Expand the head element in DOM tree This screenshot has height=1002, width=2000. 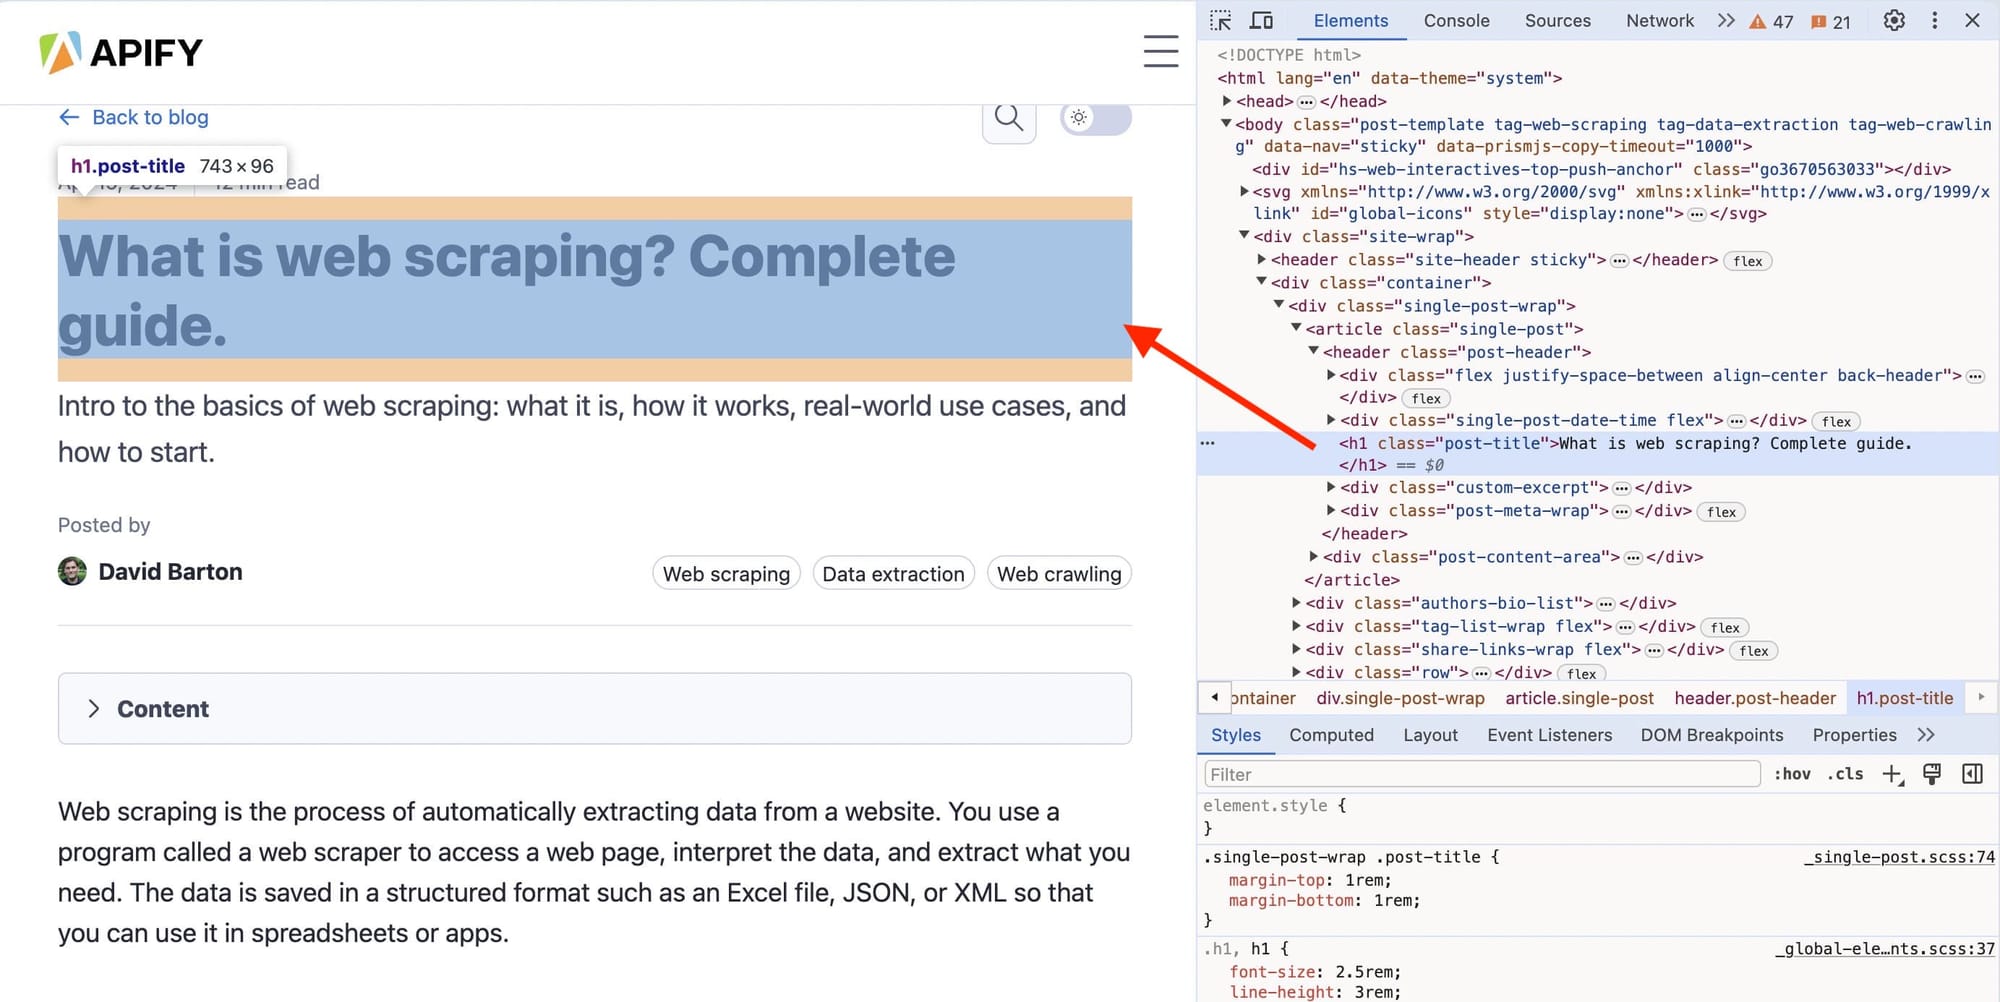click(x=1228, y=101)
